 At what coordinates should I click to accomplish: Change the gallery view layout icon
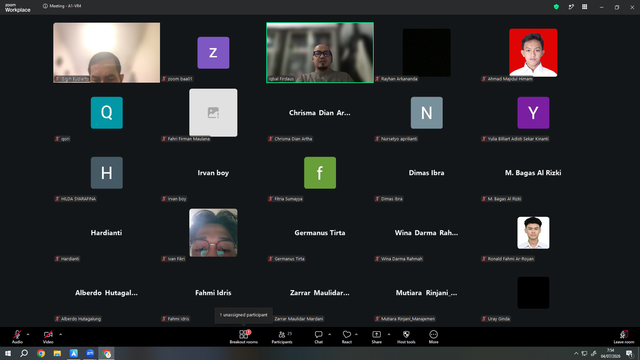584,7
